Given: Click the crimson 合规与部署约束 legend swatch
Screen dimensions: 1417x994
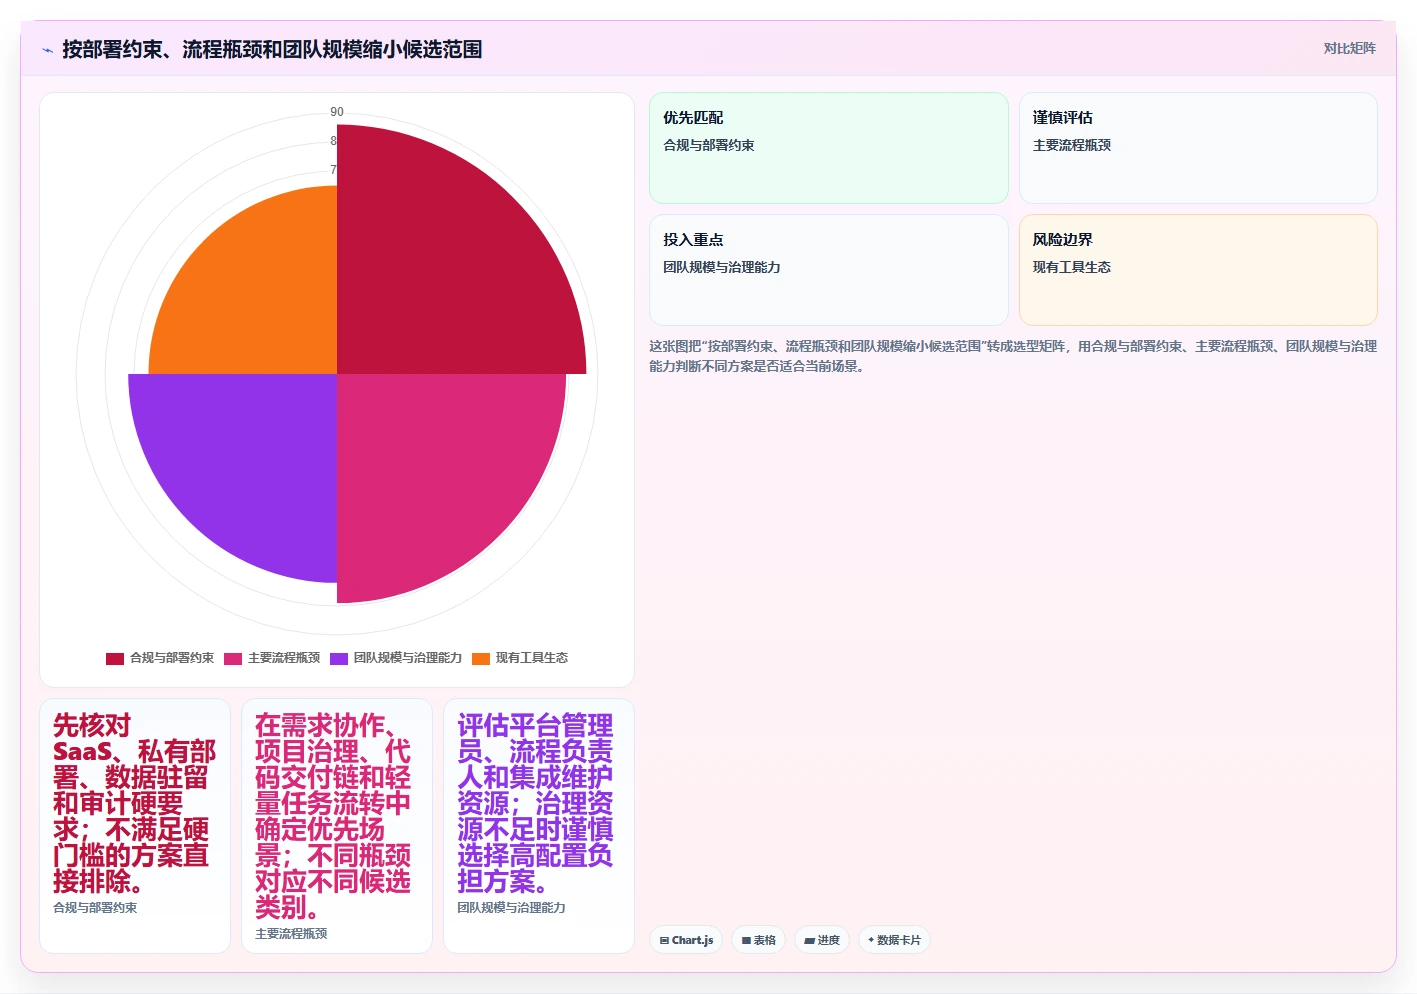Looking at the screenshot, I should tap(115, 658).
